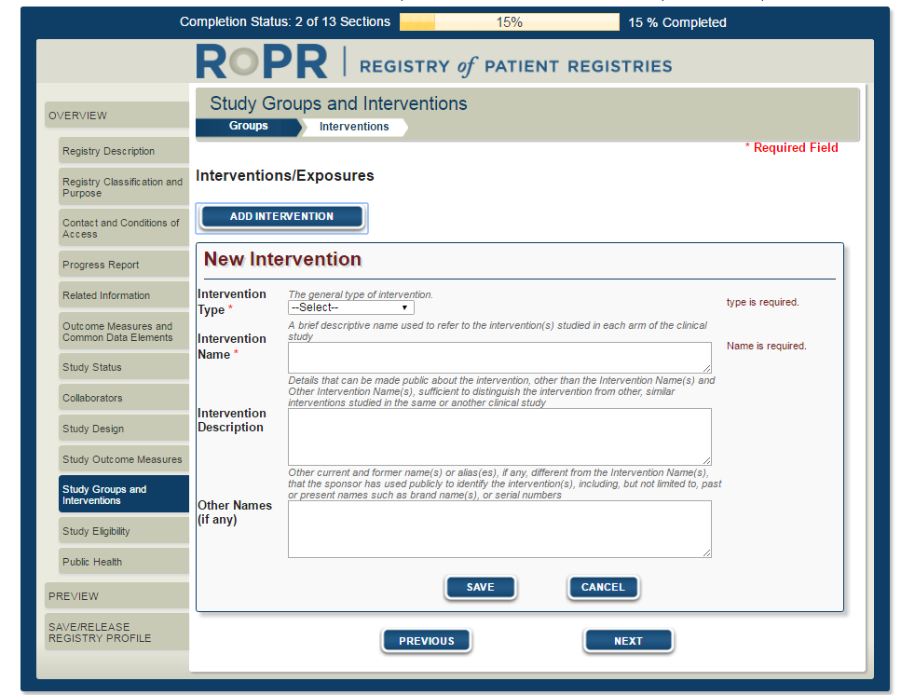Viewport: 901px width, 695px height.
Task: Click 'The general type of intervention' hint
Action: 360,294
